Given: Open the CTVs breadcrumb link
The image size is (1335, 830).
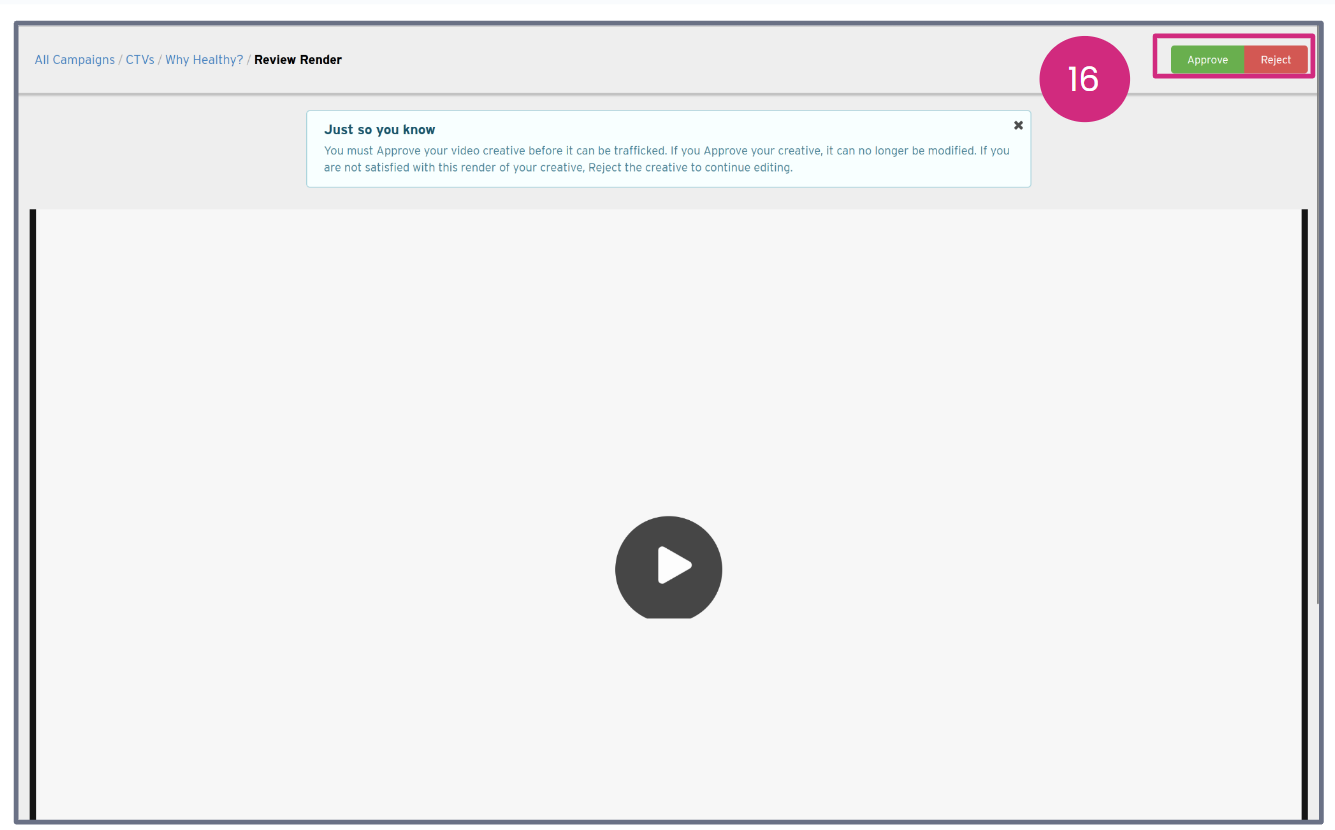Looking at the screenshot, I should coord(140,60).
